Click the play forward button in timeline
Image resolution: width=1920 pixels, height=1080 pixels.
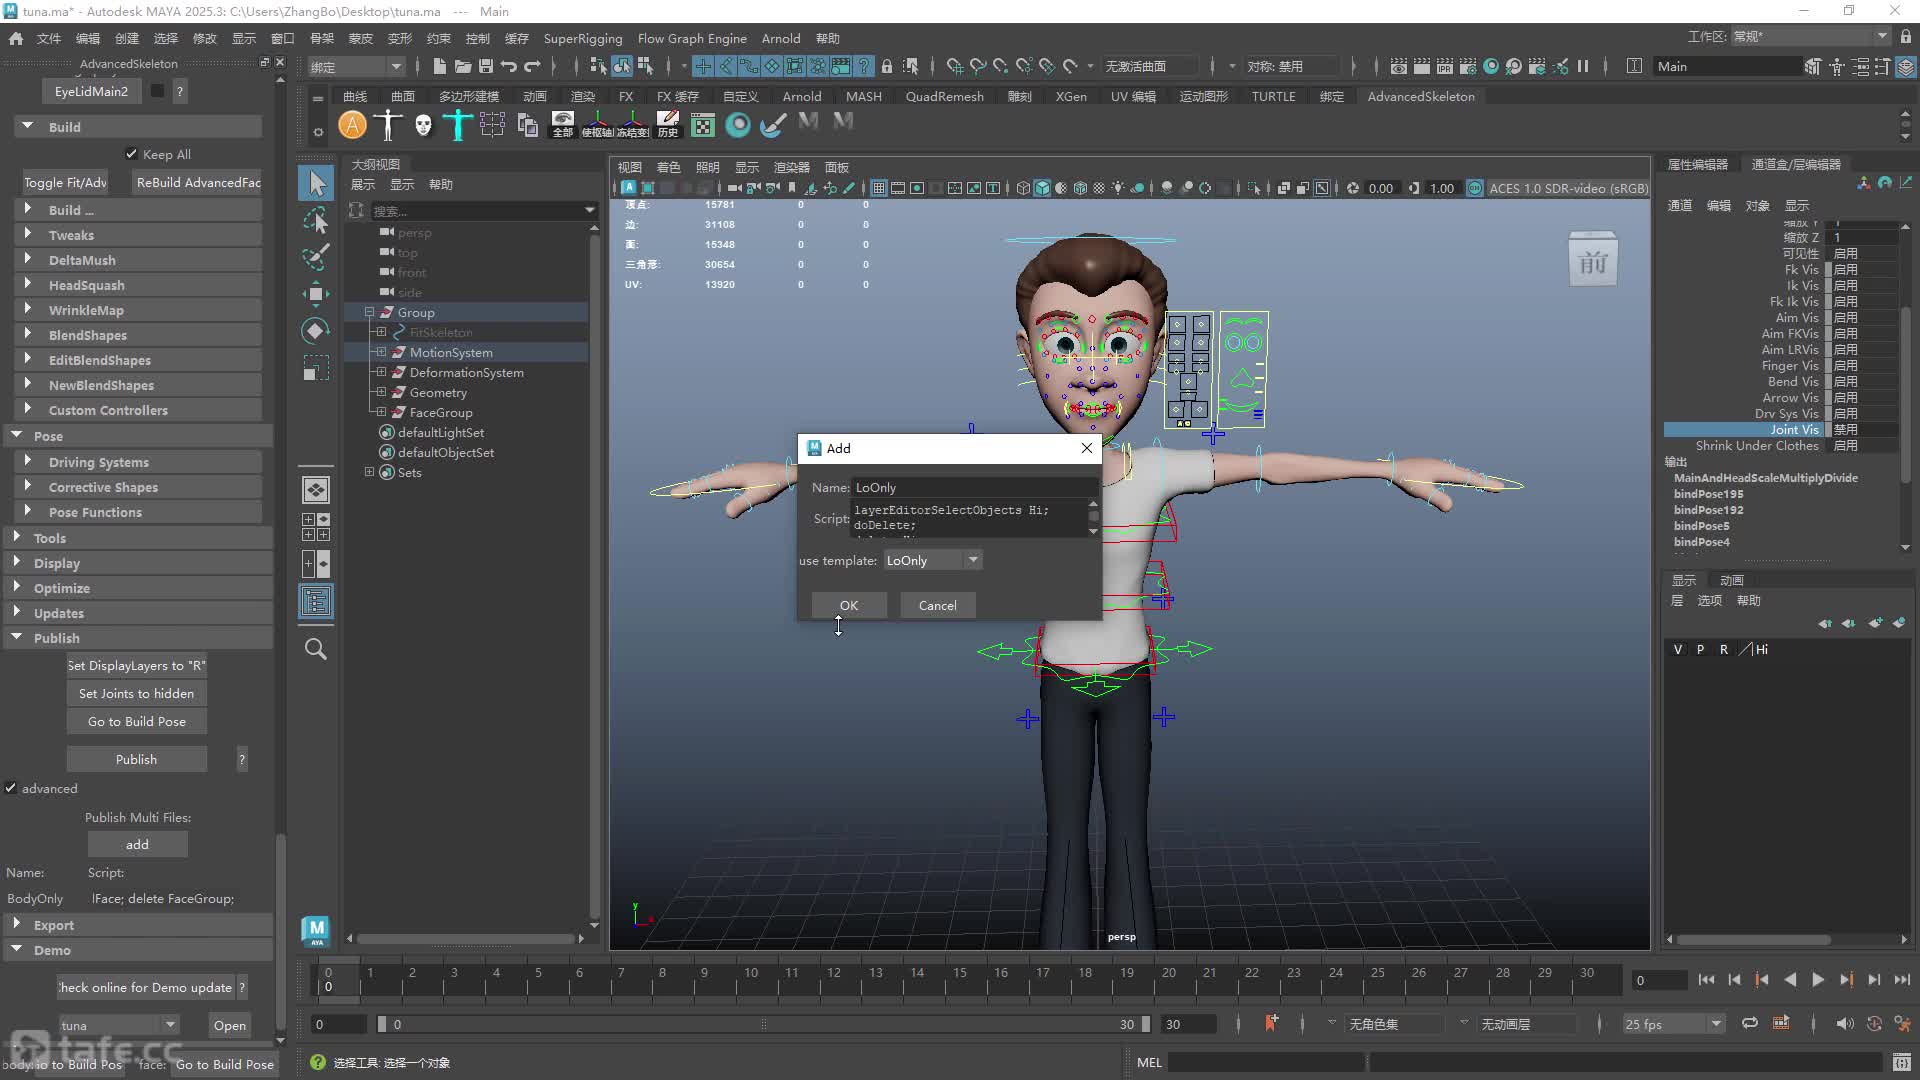pos(1818,980)
